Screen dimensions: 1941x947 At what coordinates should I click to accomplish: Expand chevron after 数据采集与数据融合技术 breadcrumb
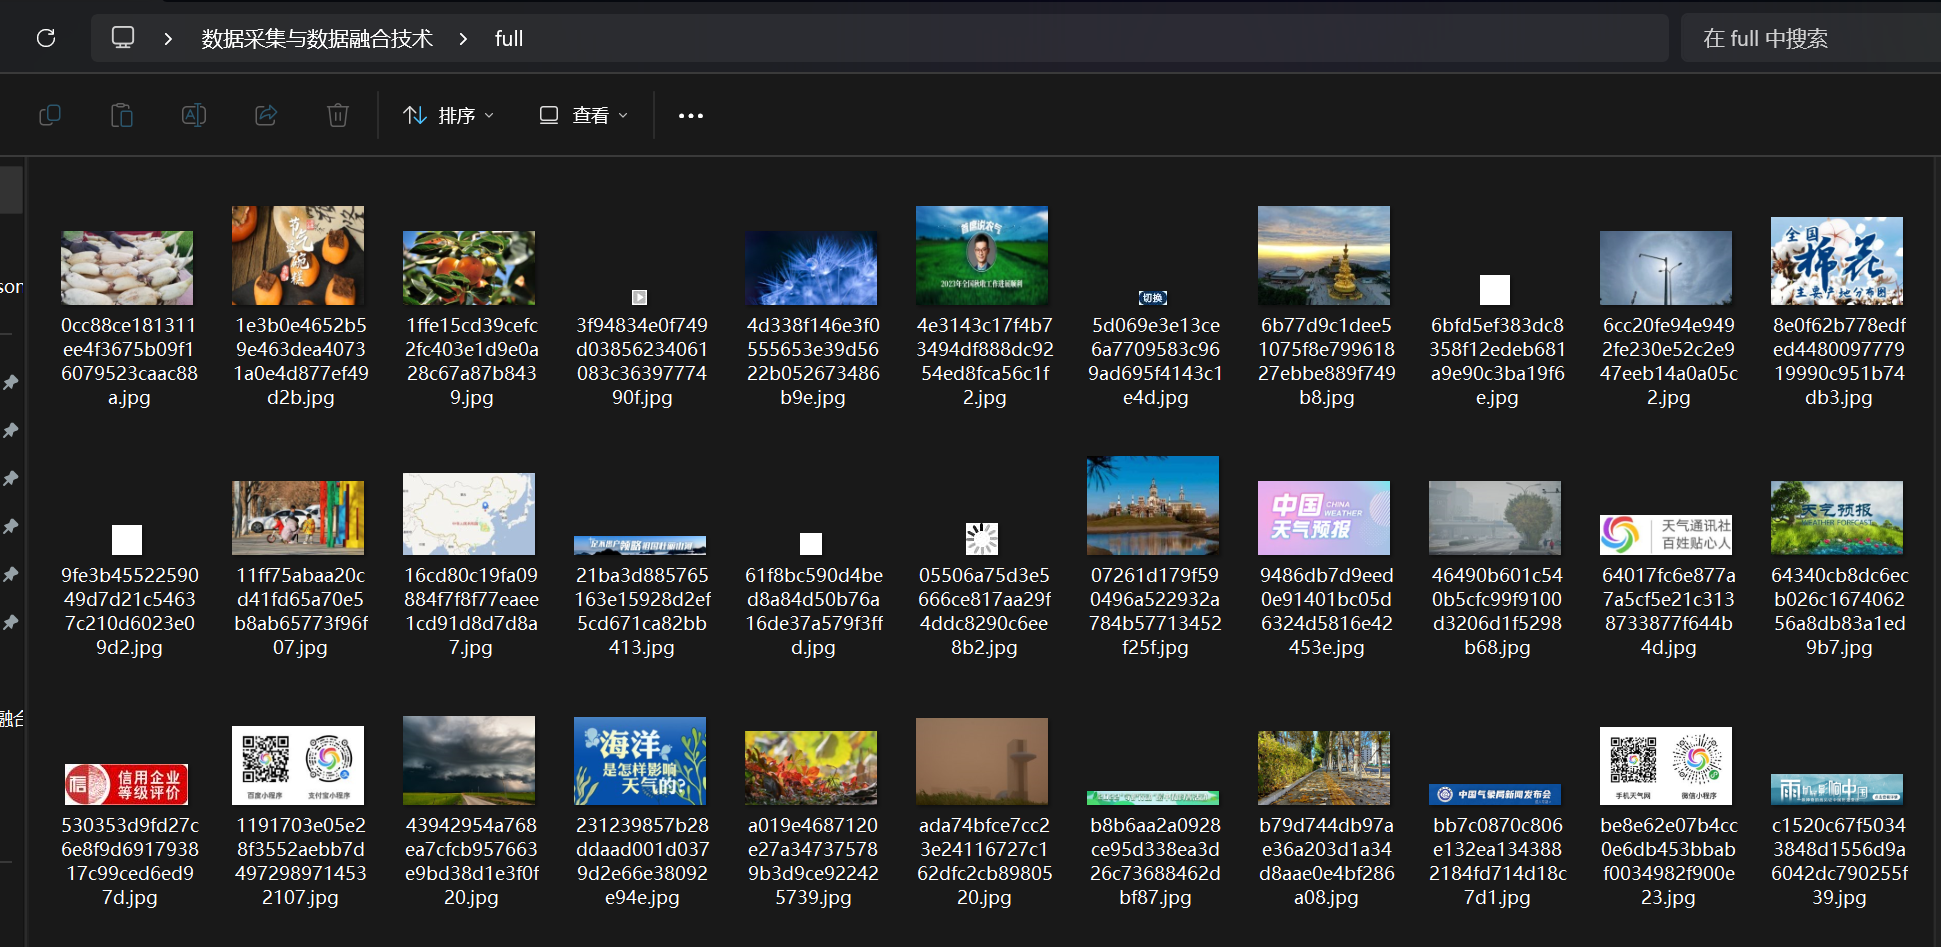[x=463, y=39]
